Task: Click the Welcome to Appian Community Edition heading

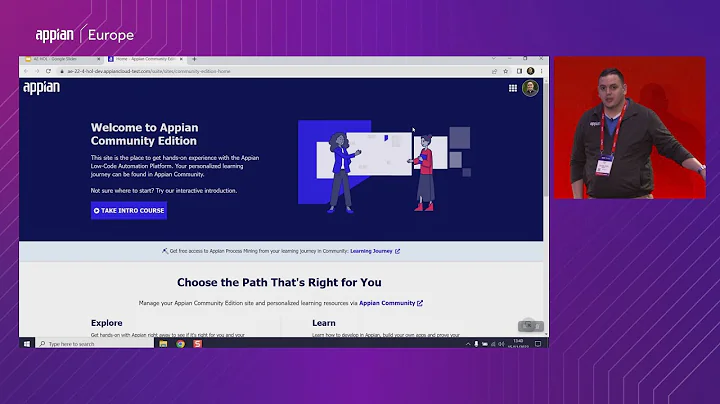Action: point(145,134)
